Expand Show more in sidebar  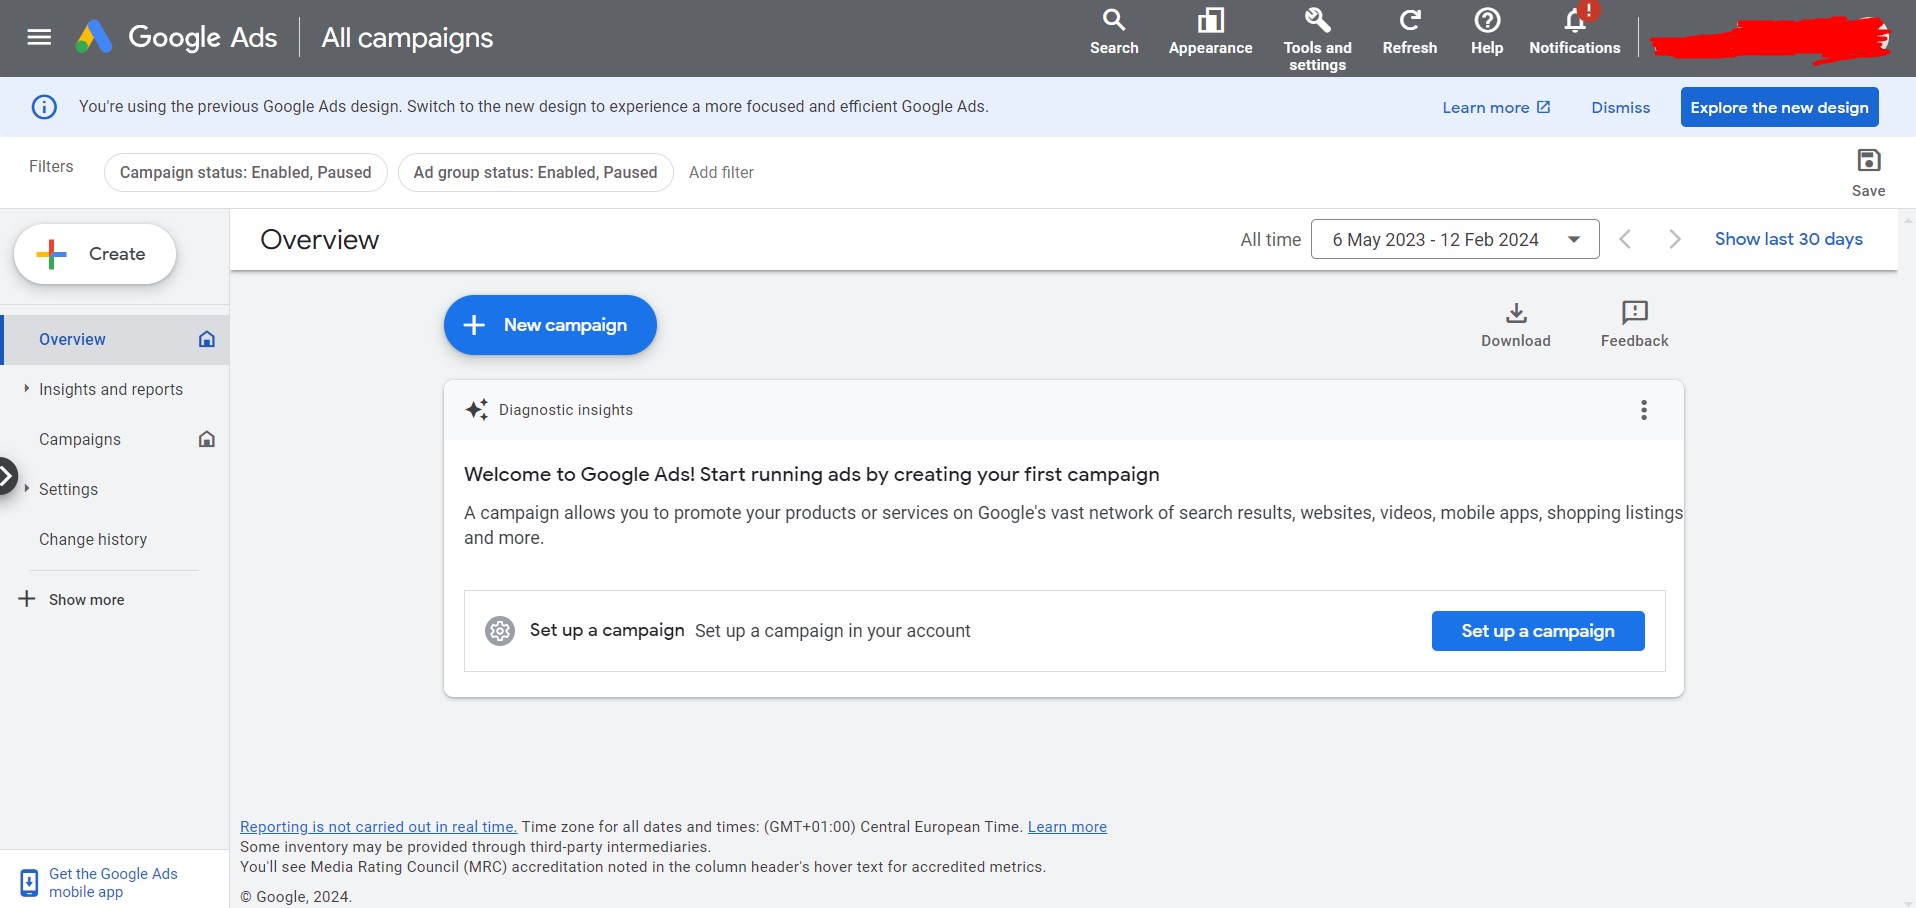coord(72,599)
